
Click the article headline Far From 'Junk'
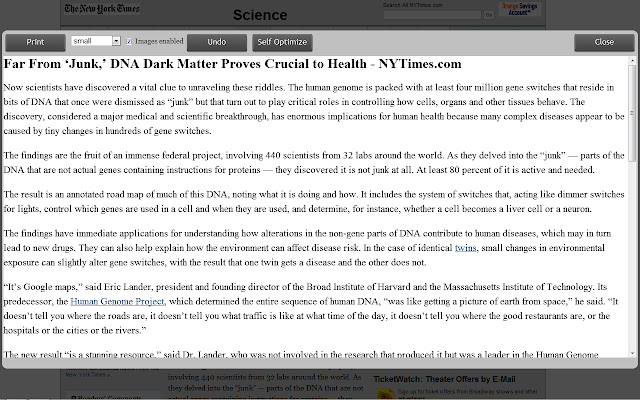(x=233, y=64)
